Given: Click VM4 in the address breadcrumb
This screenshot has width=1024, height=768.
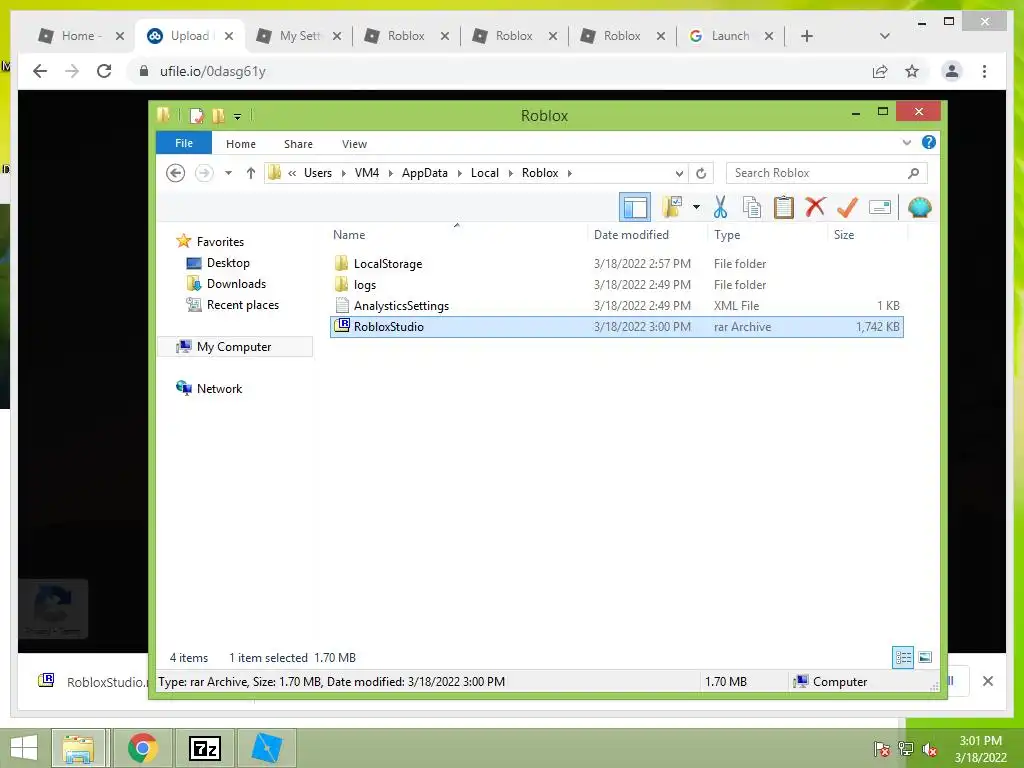Looking at the screenshot, I should pos(366,173).
